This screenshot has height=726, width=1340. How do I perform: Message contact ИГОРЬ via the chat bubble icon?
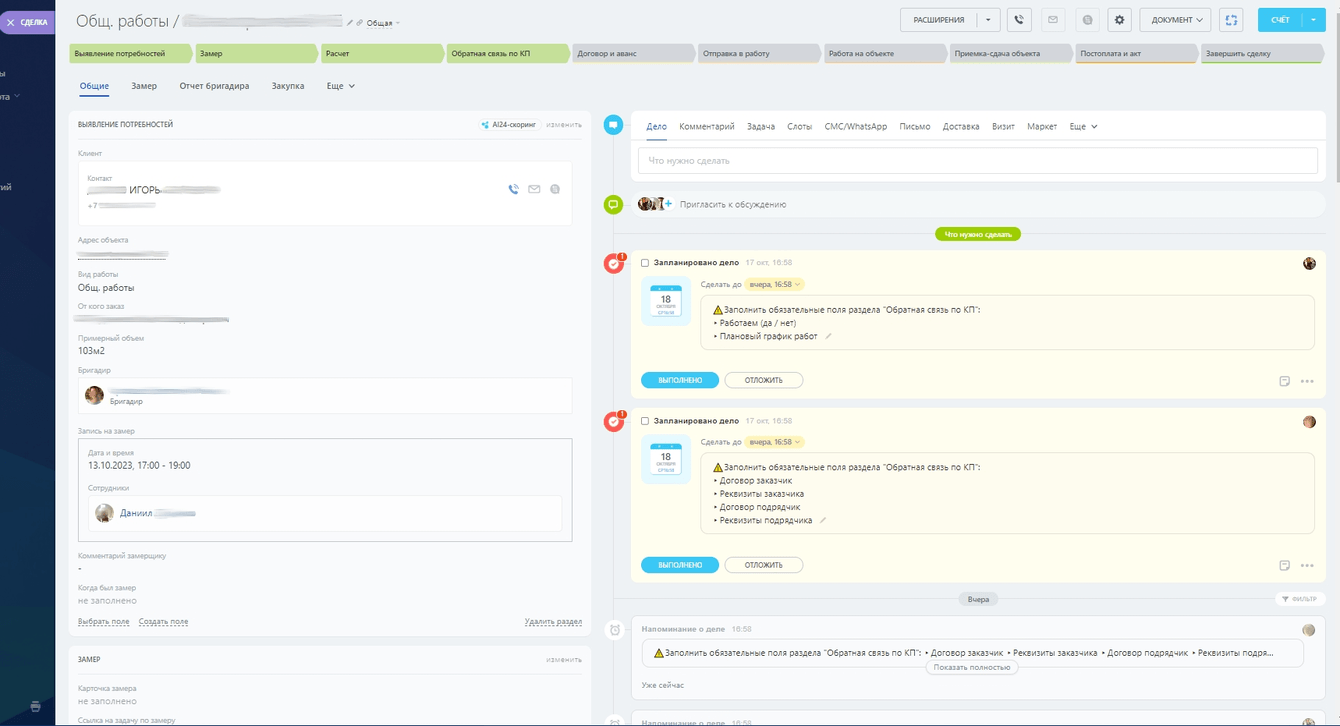coord(555,189)
